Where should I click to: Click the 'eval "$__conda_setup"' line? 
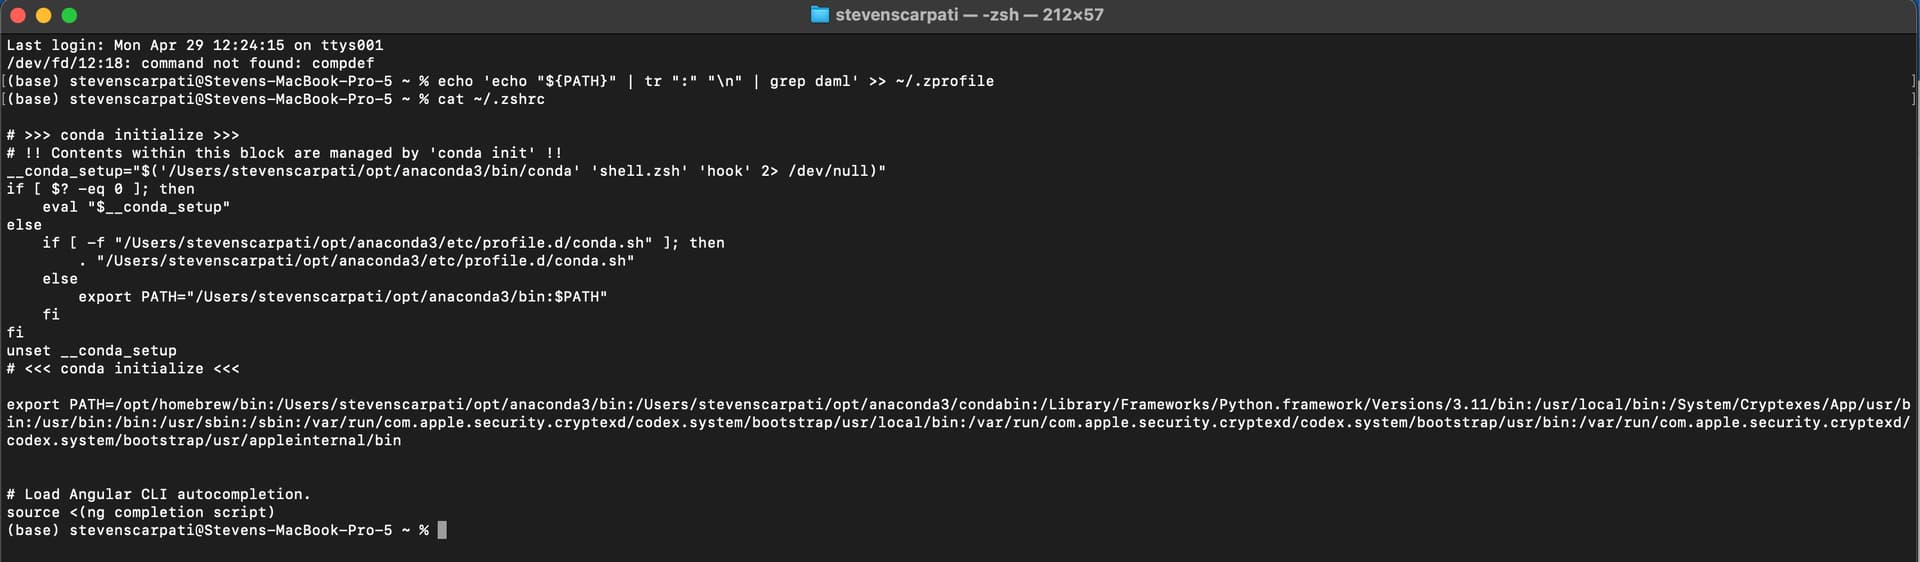[x=136, y=207]
